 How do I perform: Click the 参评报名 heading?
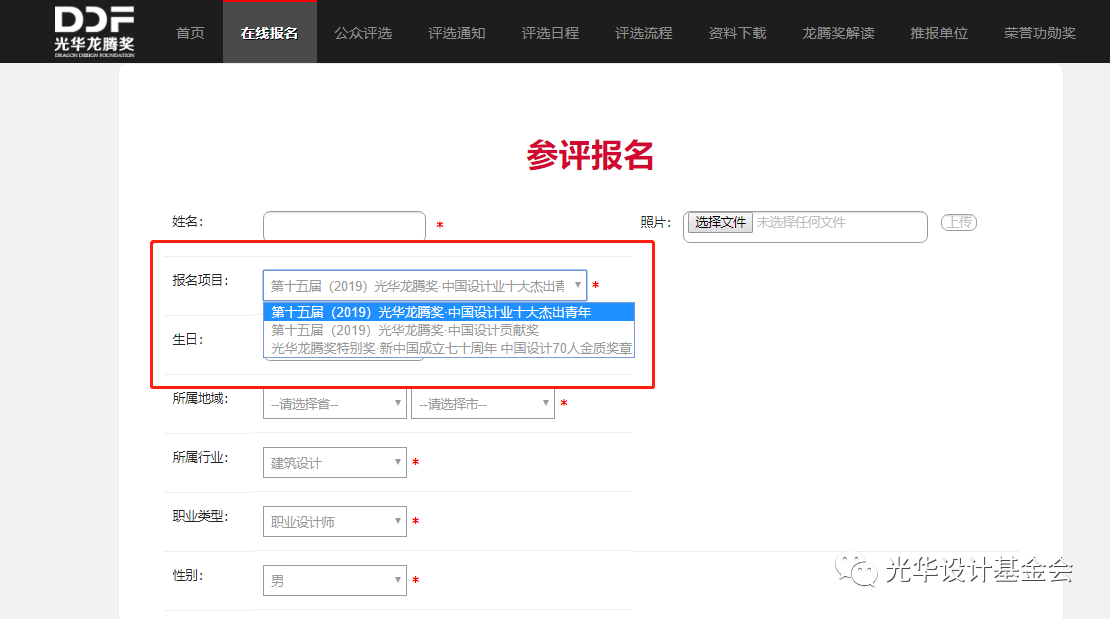coord(590,155)
